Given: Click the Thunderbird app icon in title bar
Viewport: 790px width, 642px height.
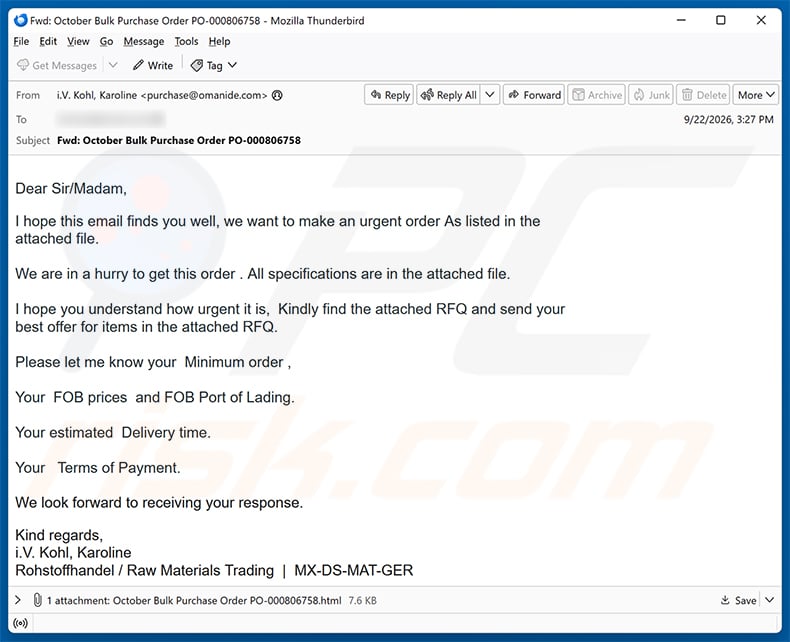Looking at the screenshot, I should coord(21,20).
